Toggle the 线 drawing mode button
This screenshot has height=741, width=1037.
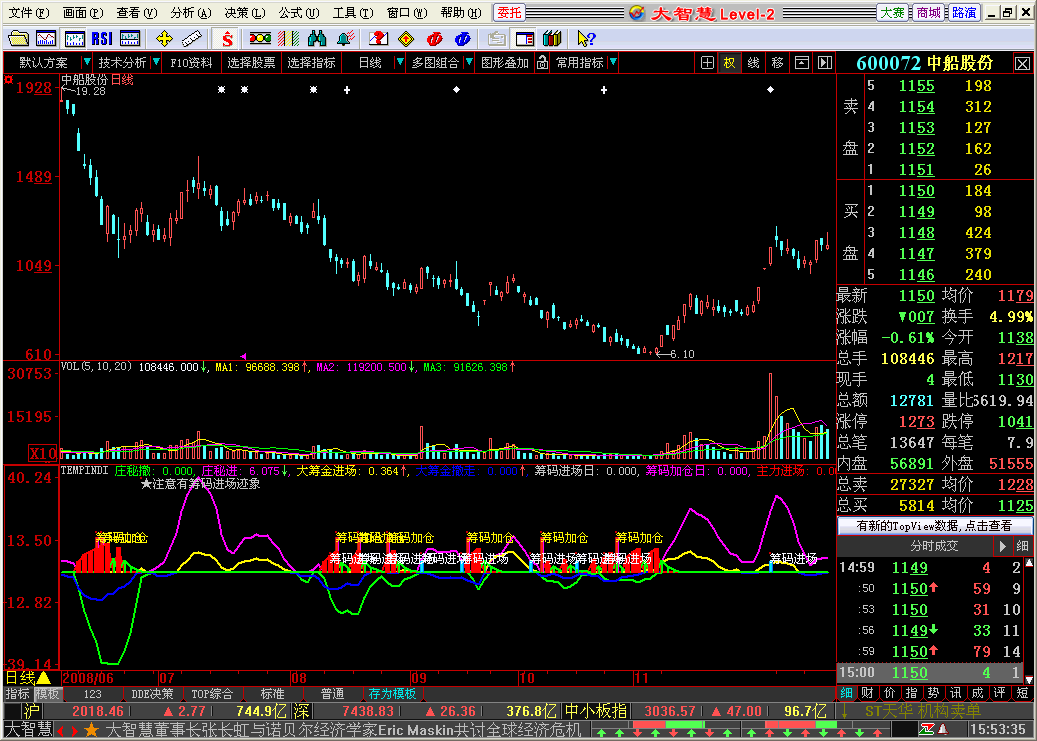tap(753, 63)
